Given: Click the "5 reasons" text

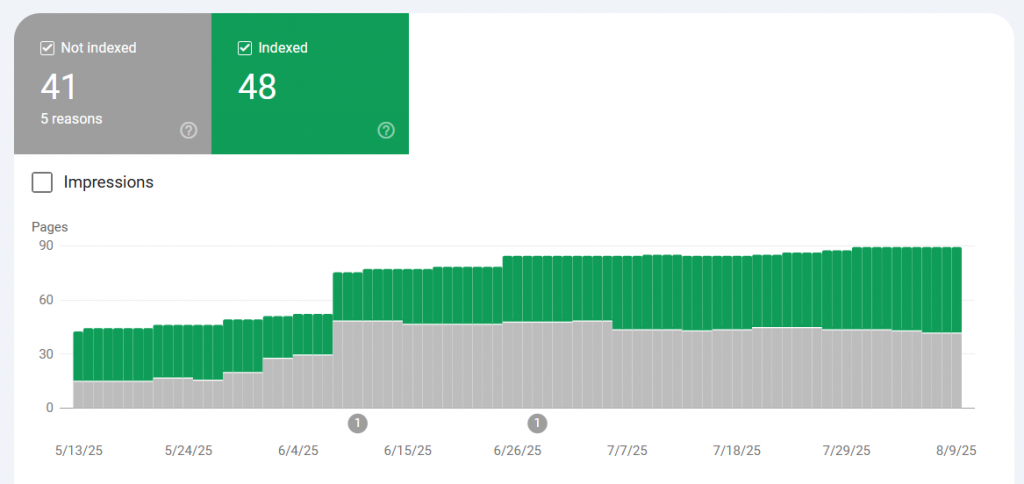Looking at the screenshot, I should (71, 119).
